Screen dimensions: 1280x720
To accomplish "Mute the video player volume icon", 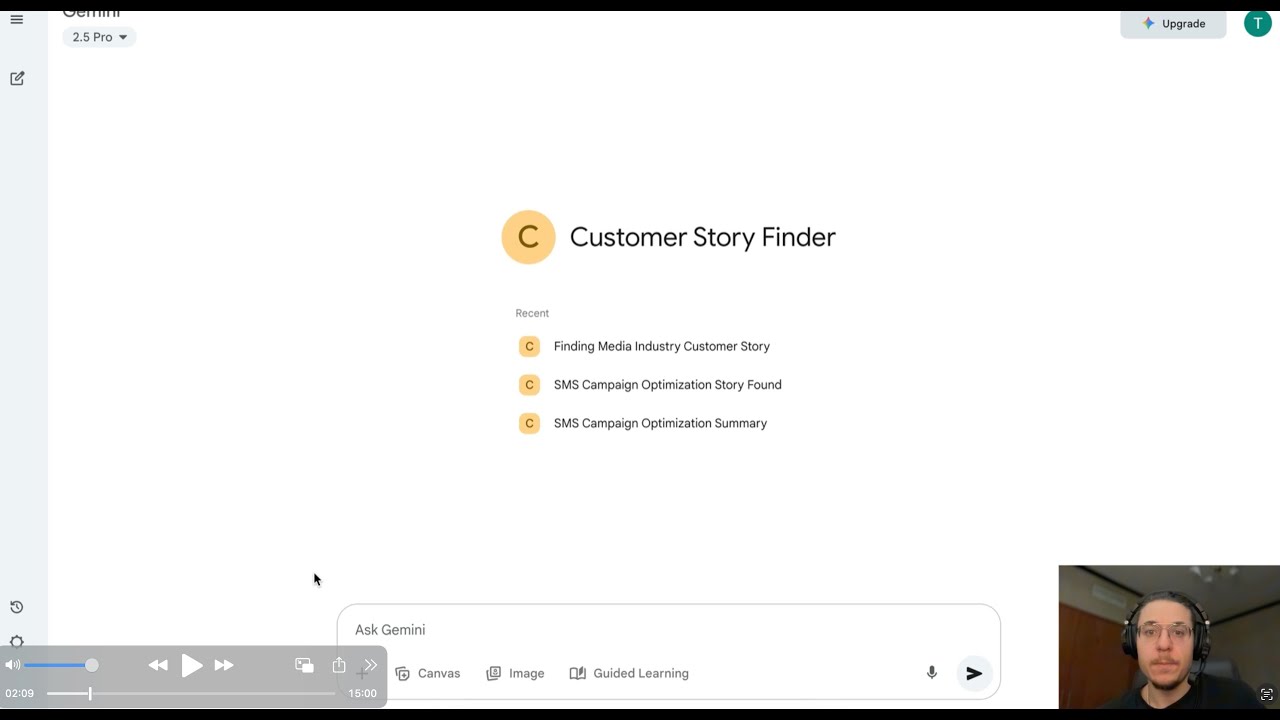I will 12,665.
